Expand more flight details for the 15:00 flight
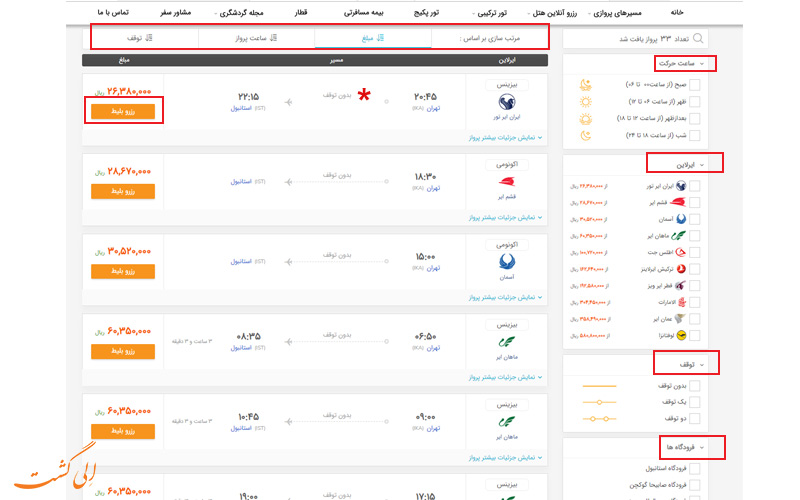The image size is (800, 500). [x=506, y=297]
